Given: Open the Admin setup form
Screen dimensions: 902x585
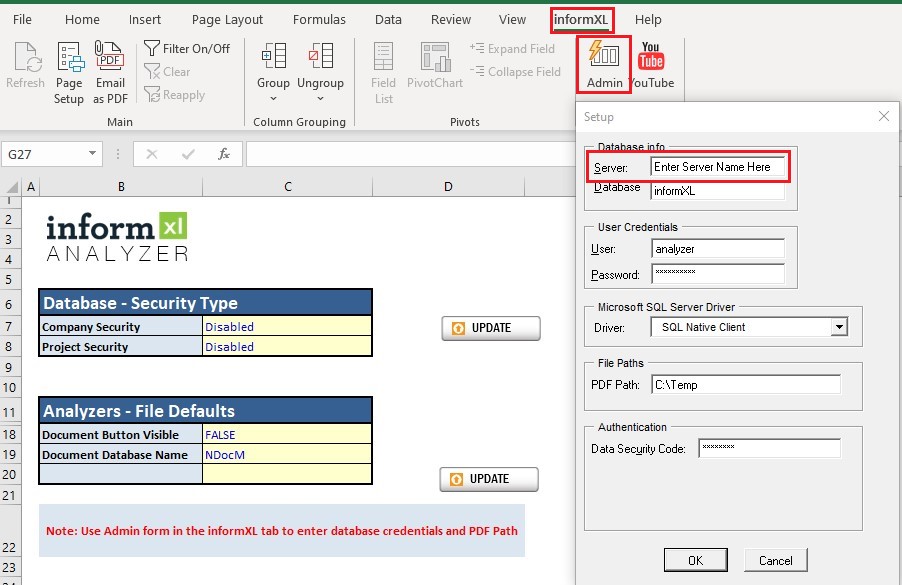Looking at the screenshot, I should point(603,65).
